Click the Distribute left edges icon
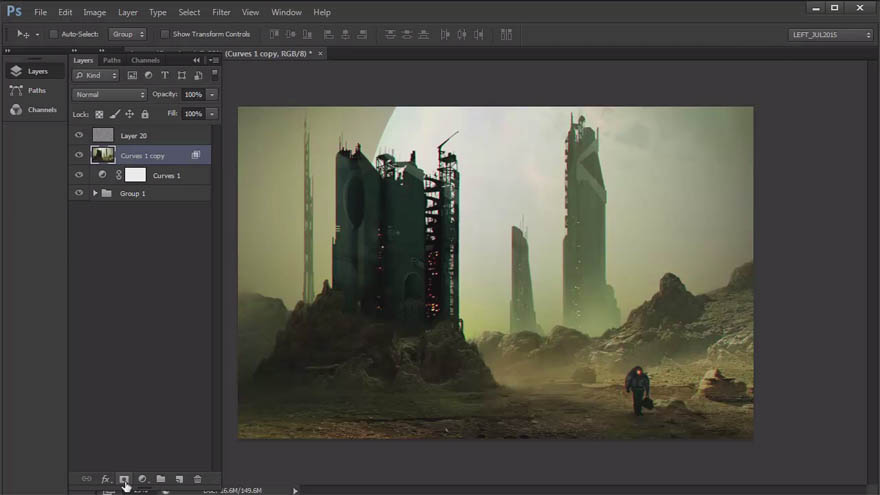Screen dimensions: 880x495 [445, 34]
